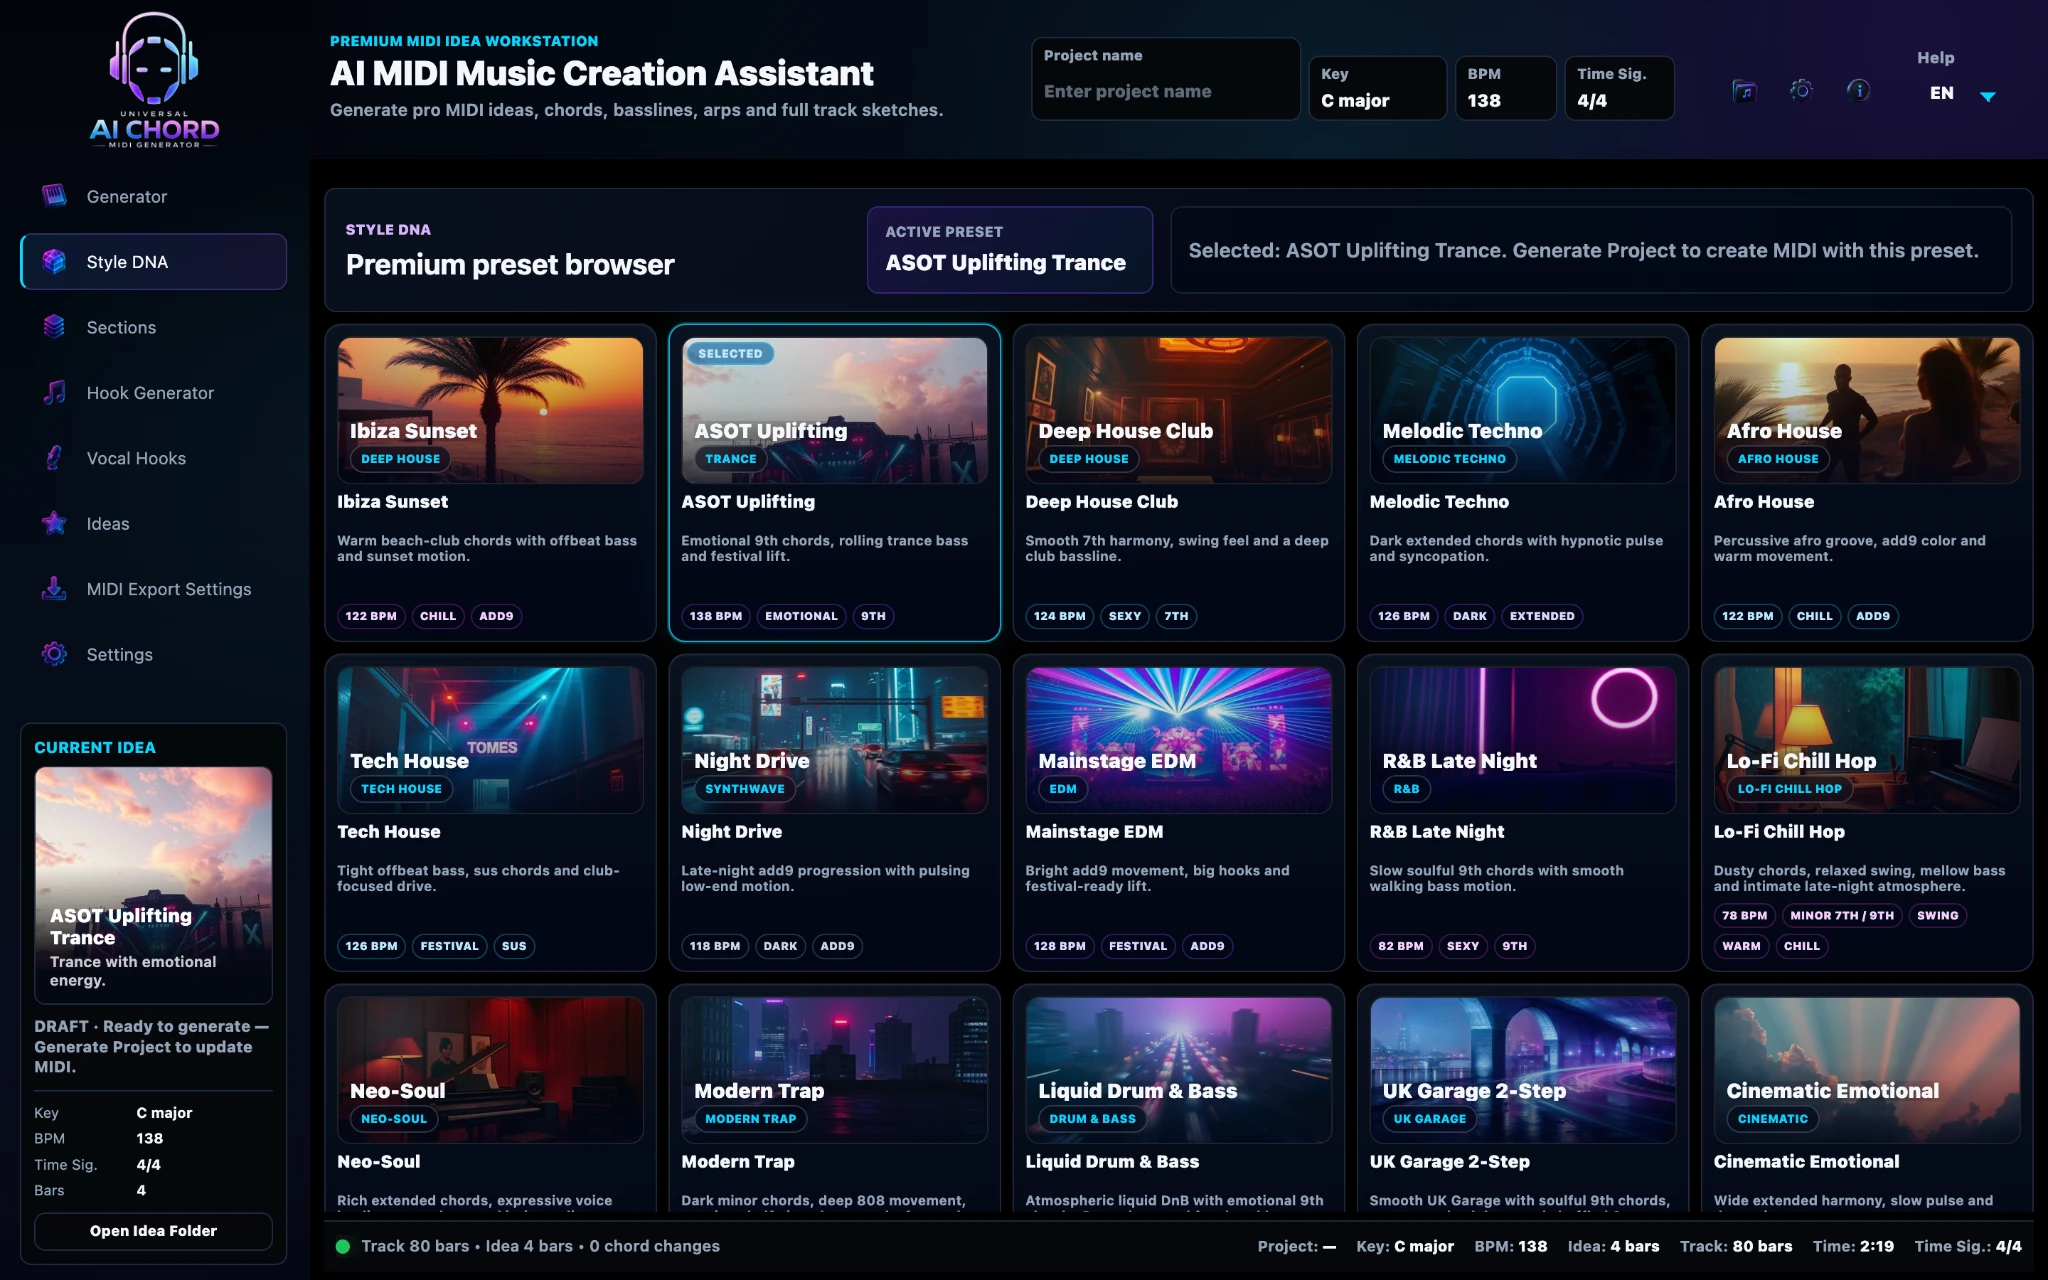Viewport: 2048px width, 1280px height.
Task: Click the MINOR 7TH / 9TH tag
Action: tap(1842, 915)
